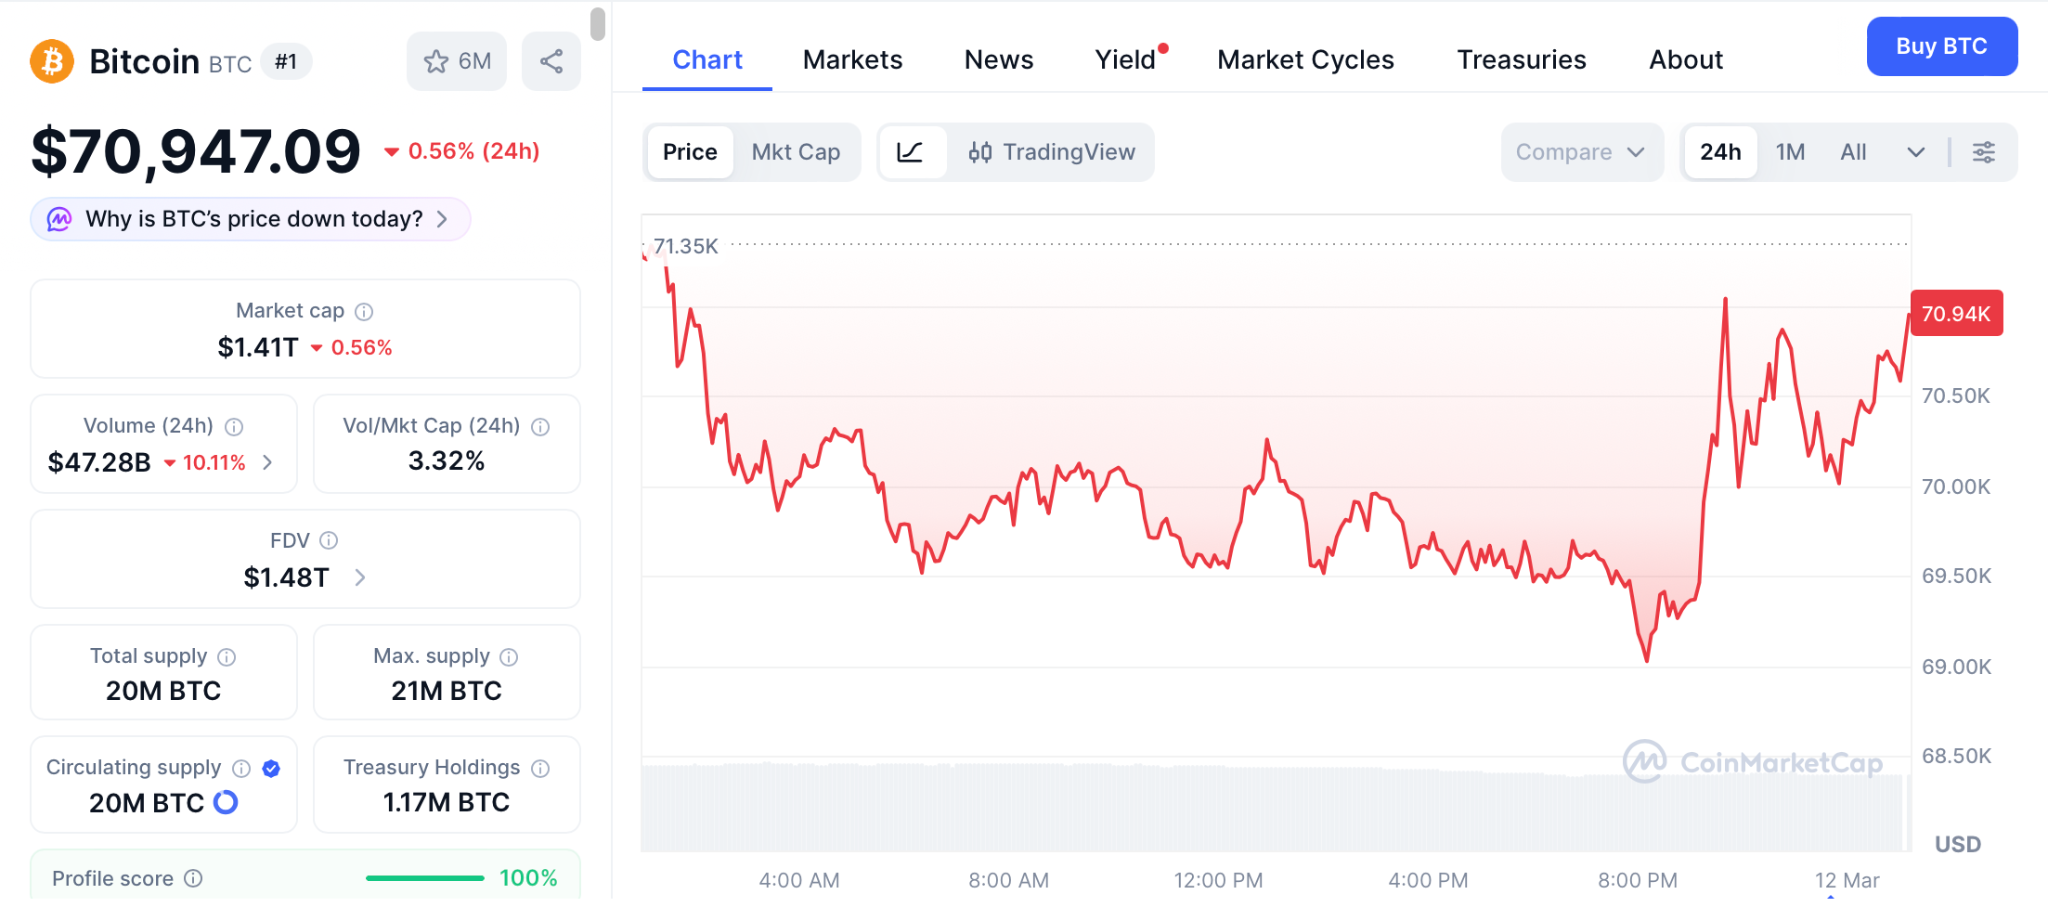The width and height of the screenshot is (2048, 899).
Task: Select the line chart icon
Action: click(910, 152)
